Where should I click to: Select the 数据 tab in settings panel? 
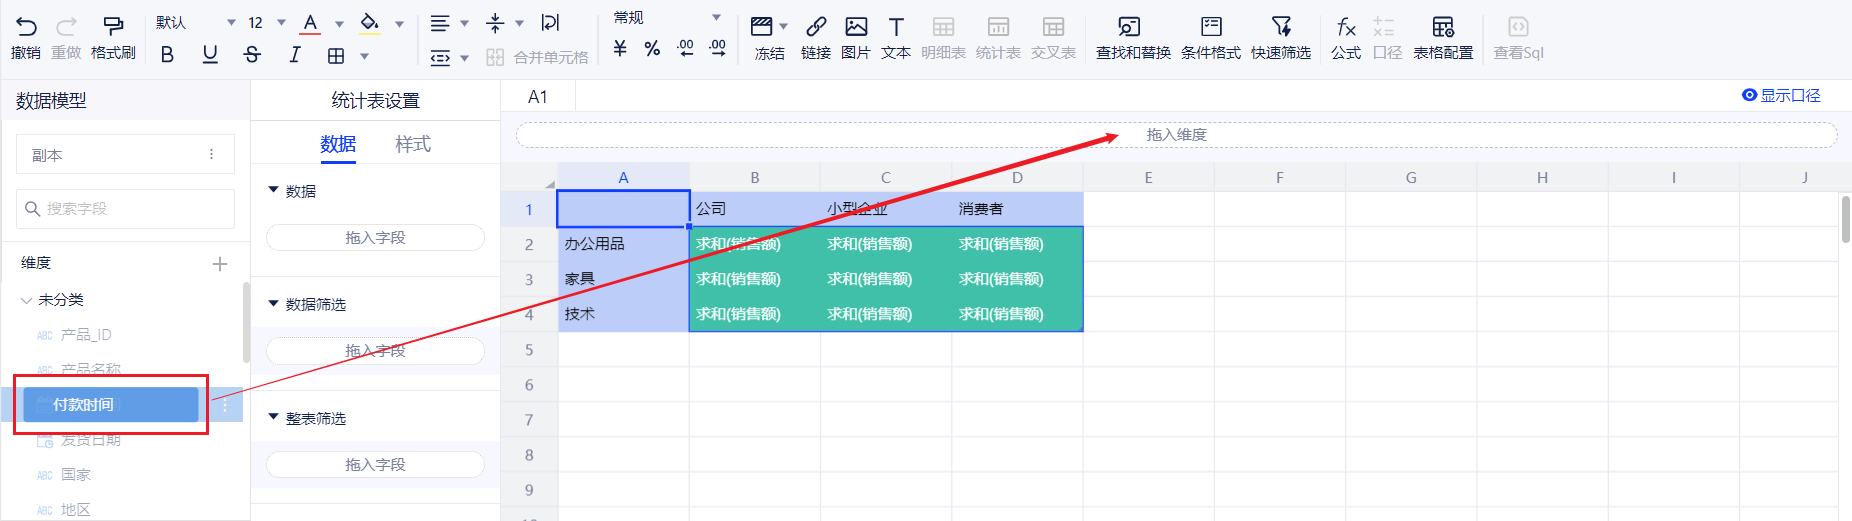[338, 144]
